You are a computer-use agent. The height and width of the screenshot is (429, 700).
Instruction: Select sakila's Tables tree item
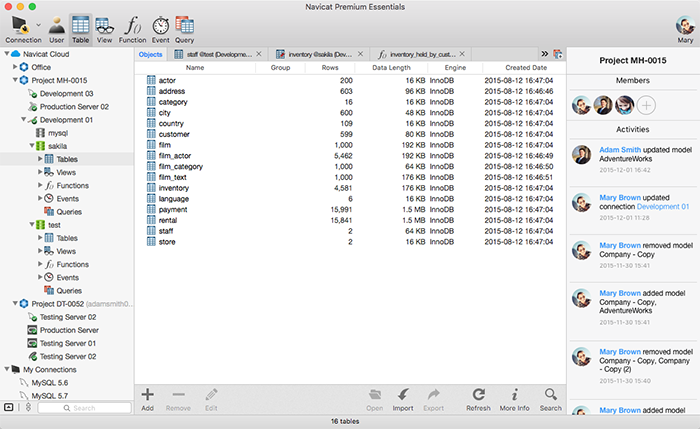tap(67, 159)
